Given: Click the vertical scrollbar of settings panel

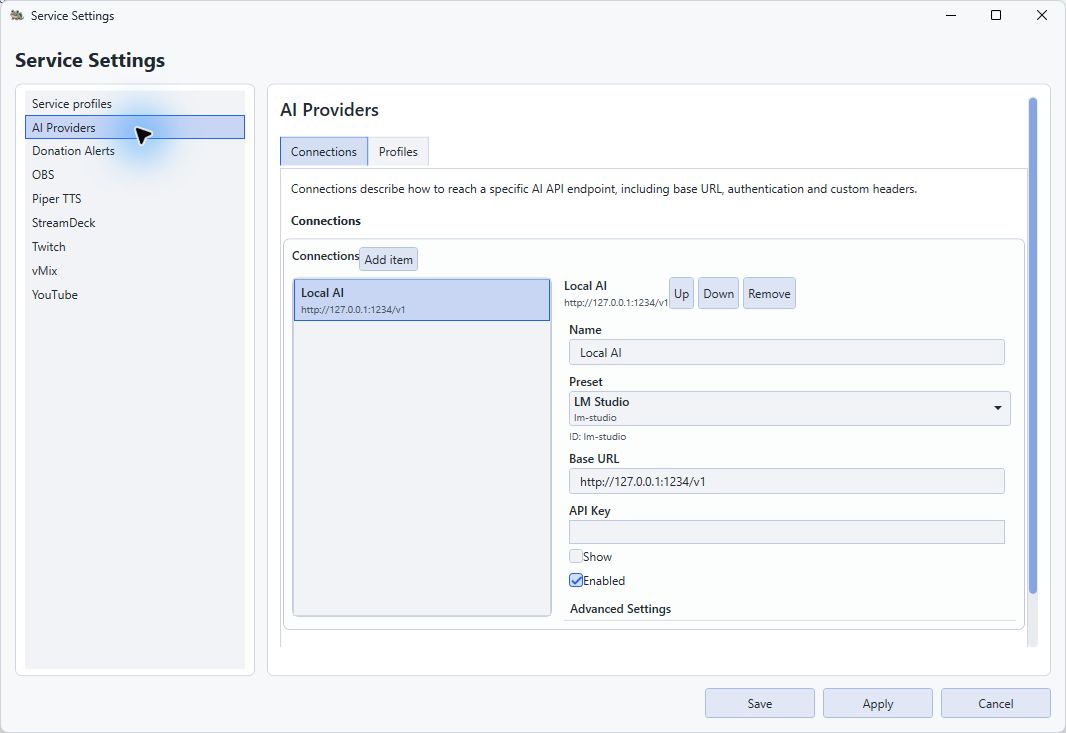Looking at the screenshot, I should pyautogui.click(x=1033, y=345).
